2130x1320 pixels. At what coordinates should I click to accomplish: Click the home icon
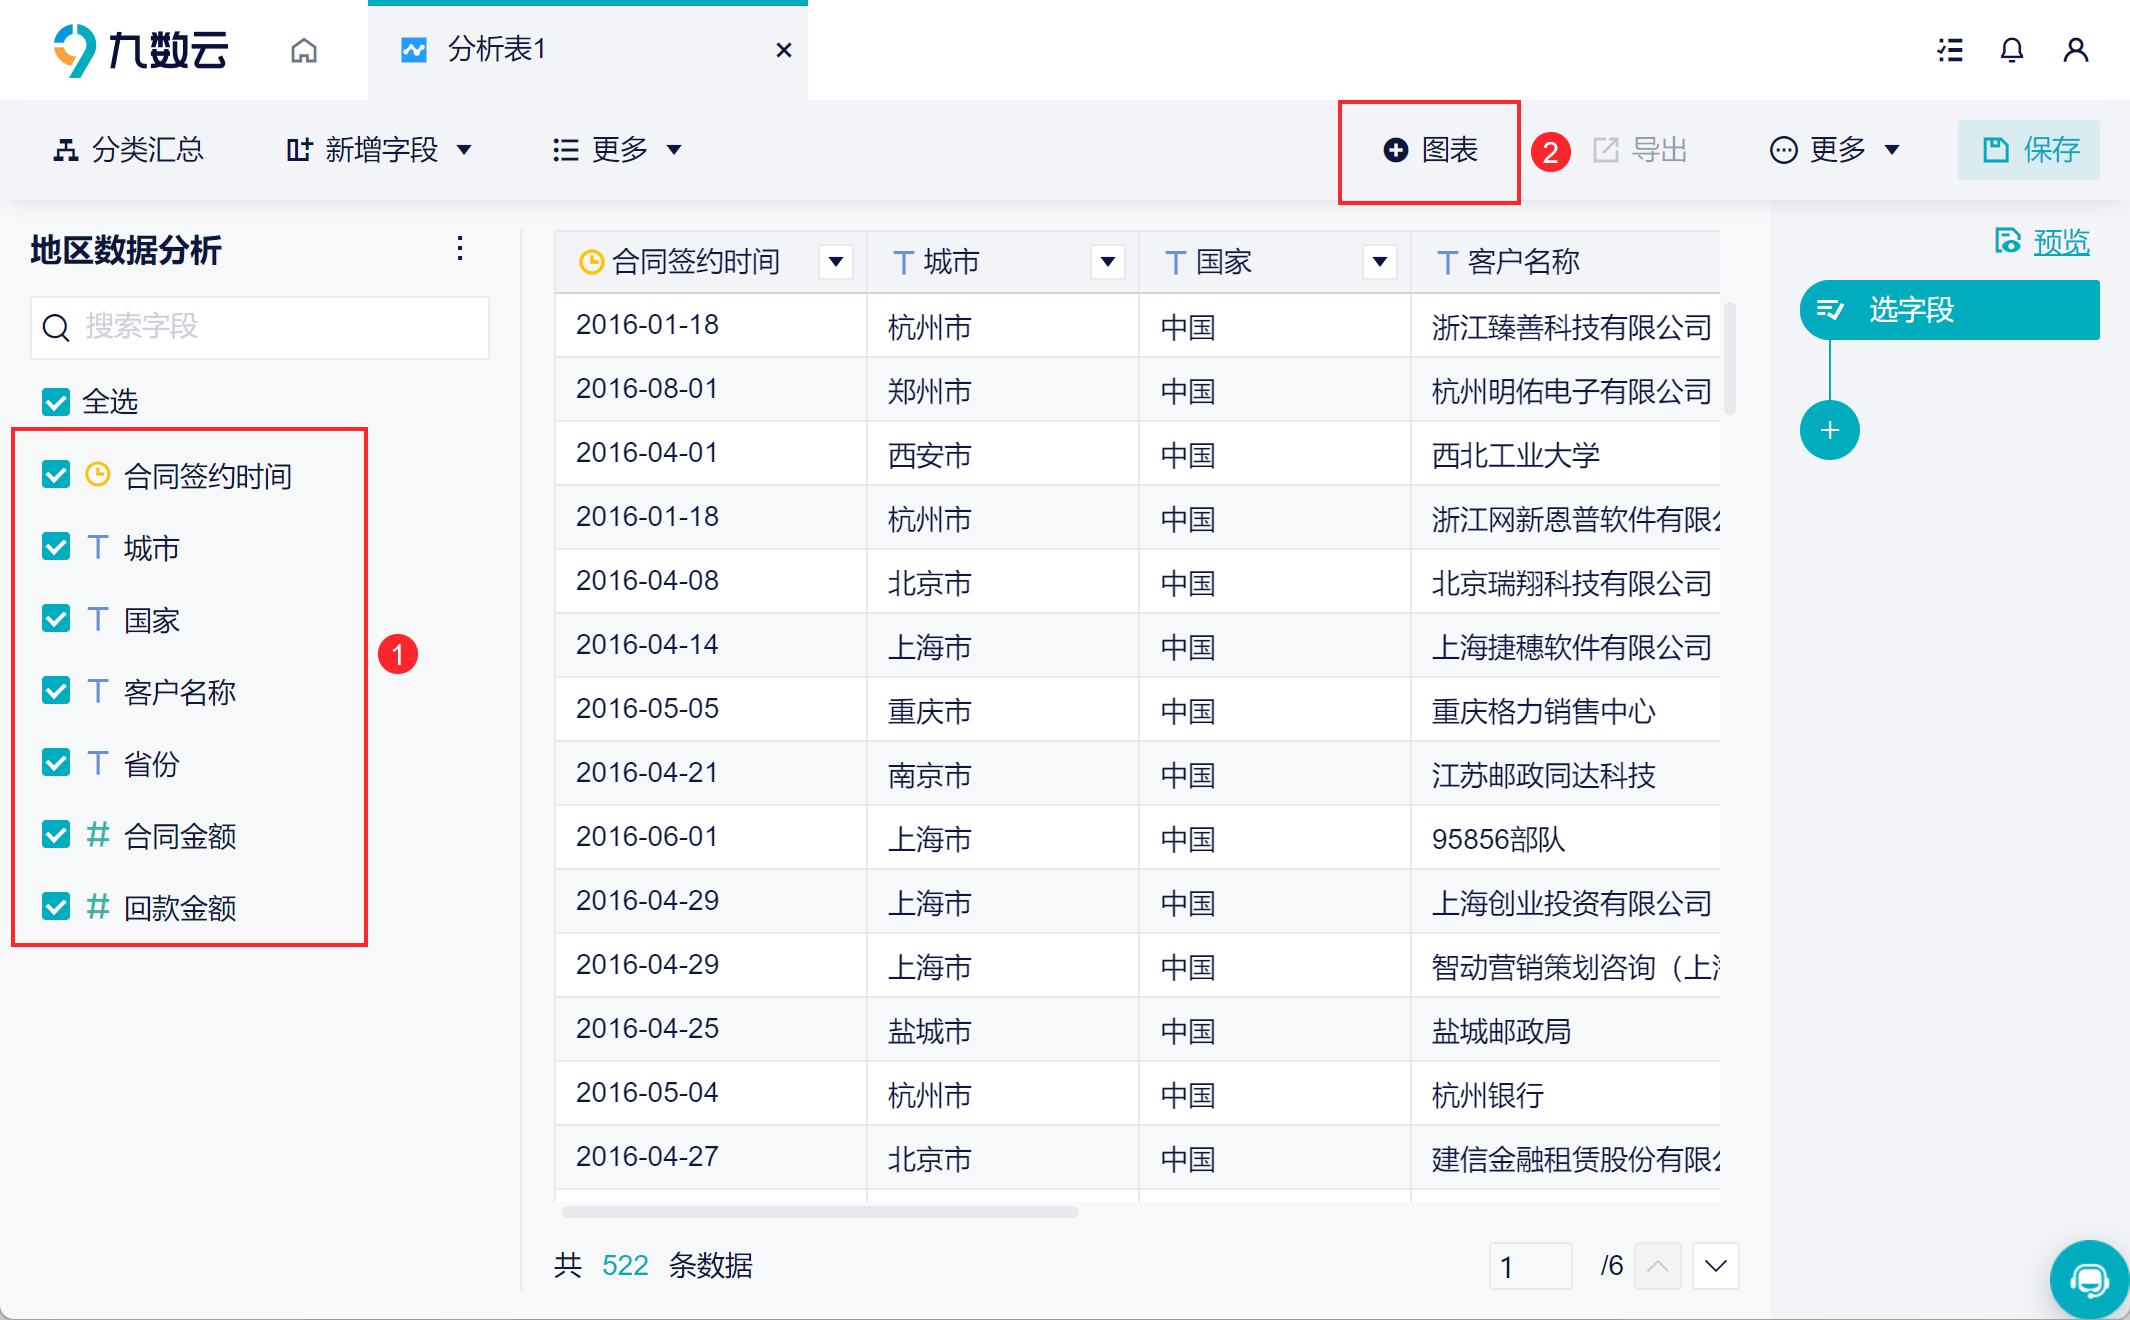click(304, 50)
